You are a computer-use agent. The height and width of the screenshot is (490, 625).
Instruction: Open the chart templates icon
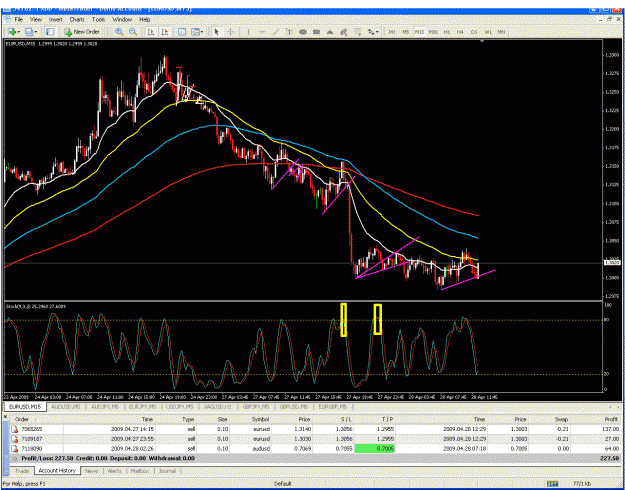click(x=195, y=32)
